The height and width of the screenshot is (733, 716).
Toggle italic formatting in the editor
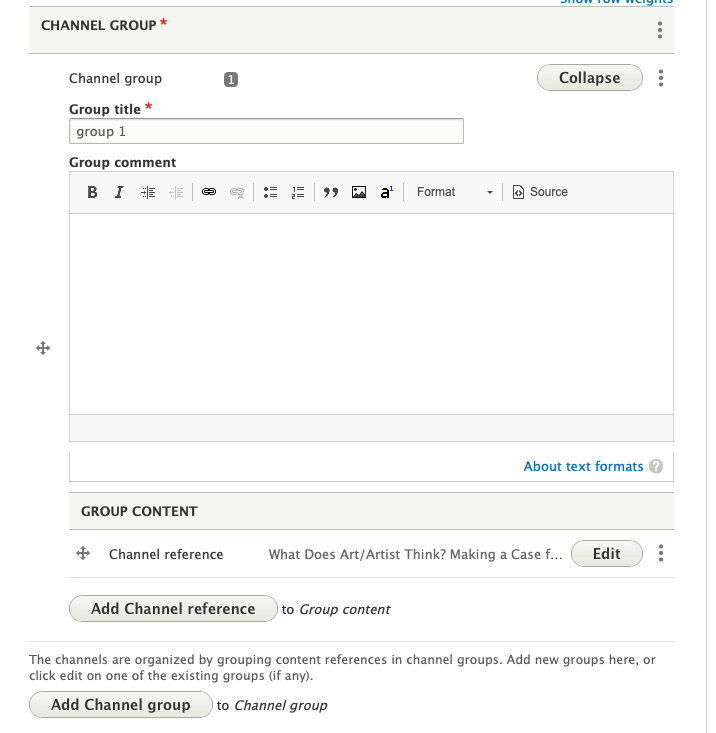click(x=119, y=192)
